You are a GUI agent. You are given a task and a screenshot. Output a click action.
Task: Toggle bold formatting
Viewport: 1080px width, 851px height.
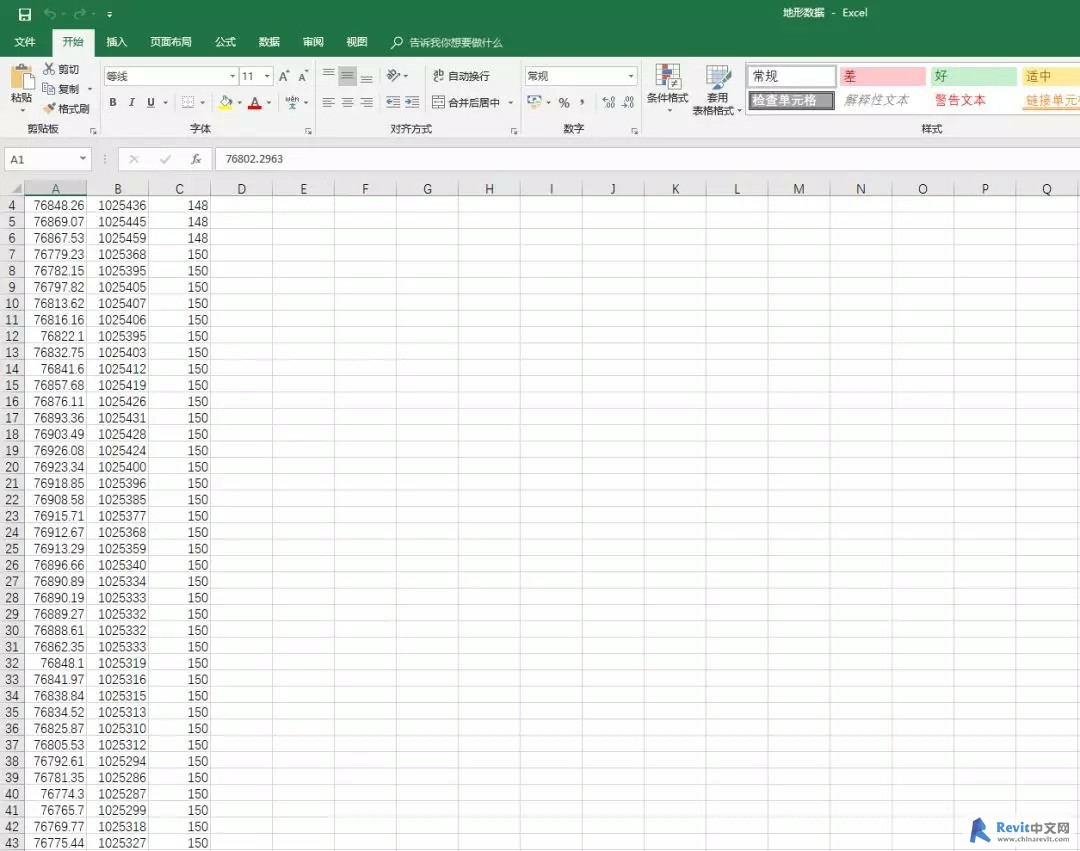coord(113,102)
